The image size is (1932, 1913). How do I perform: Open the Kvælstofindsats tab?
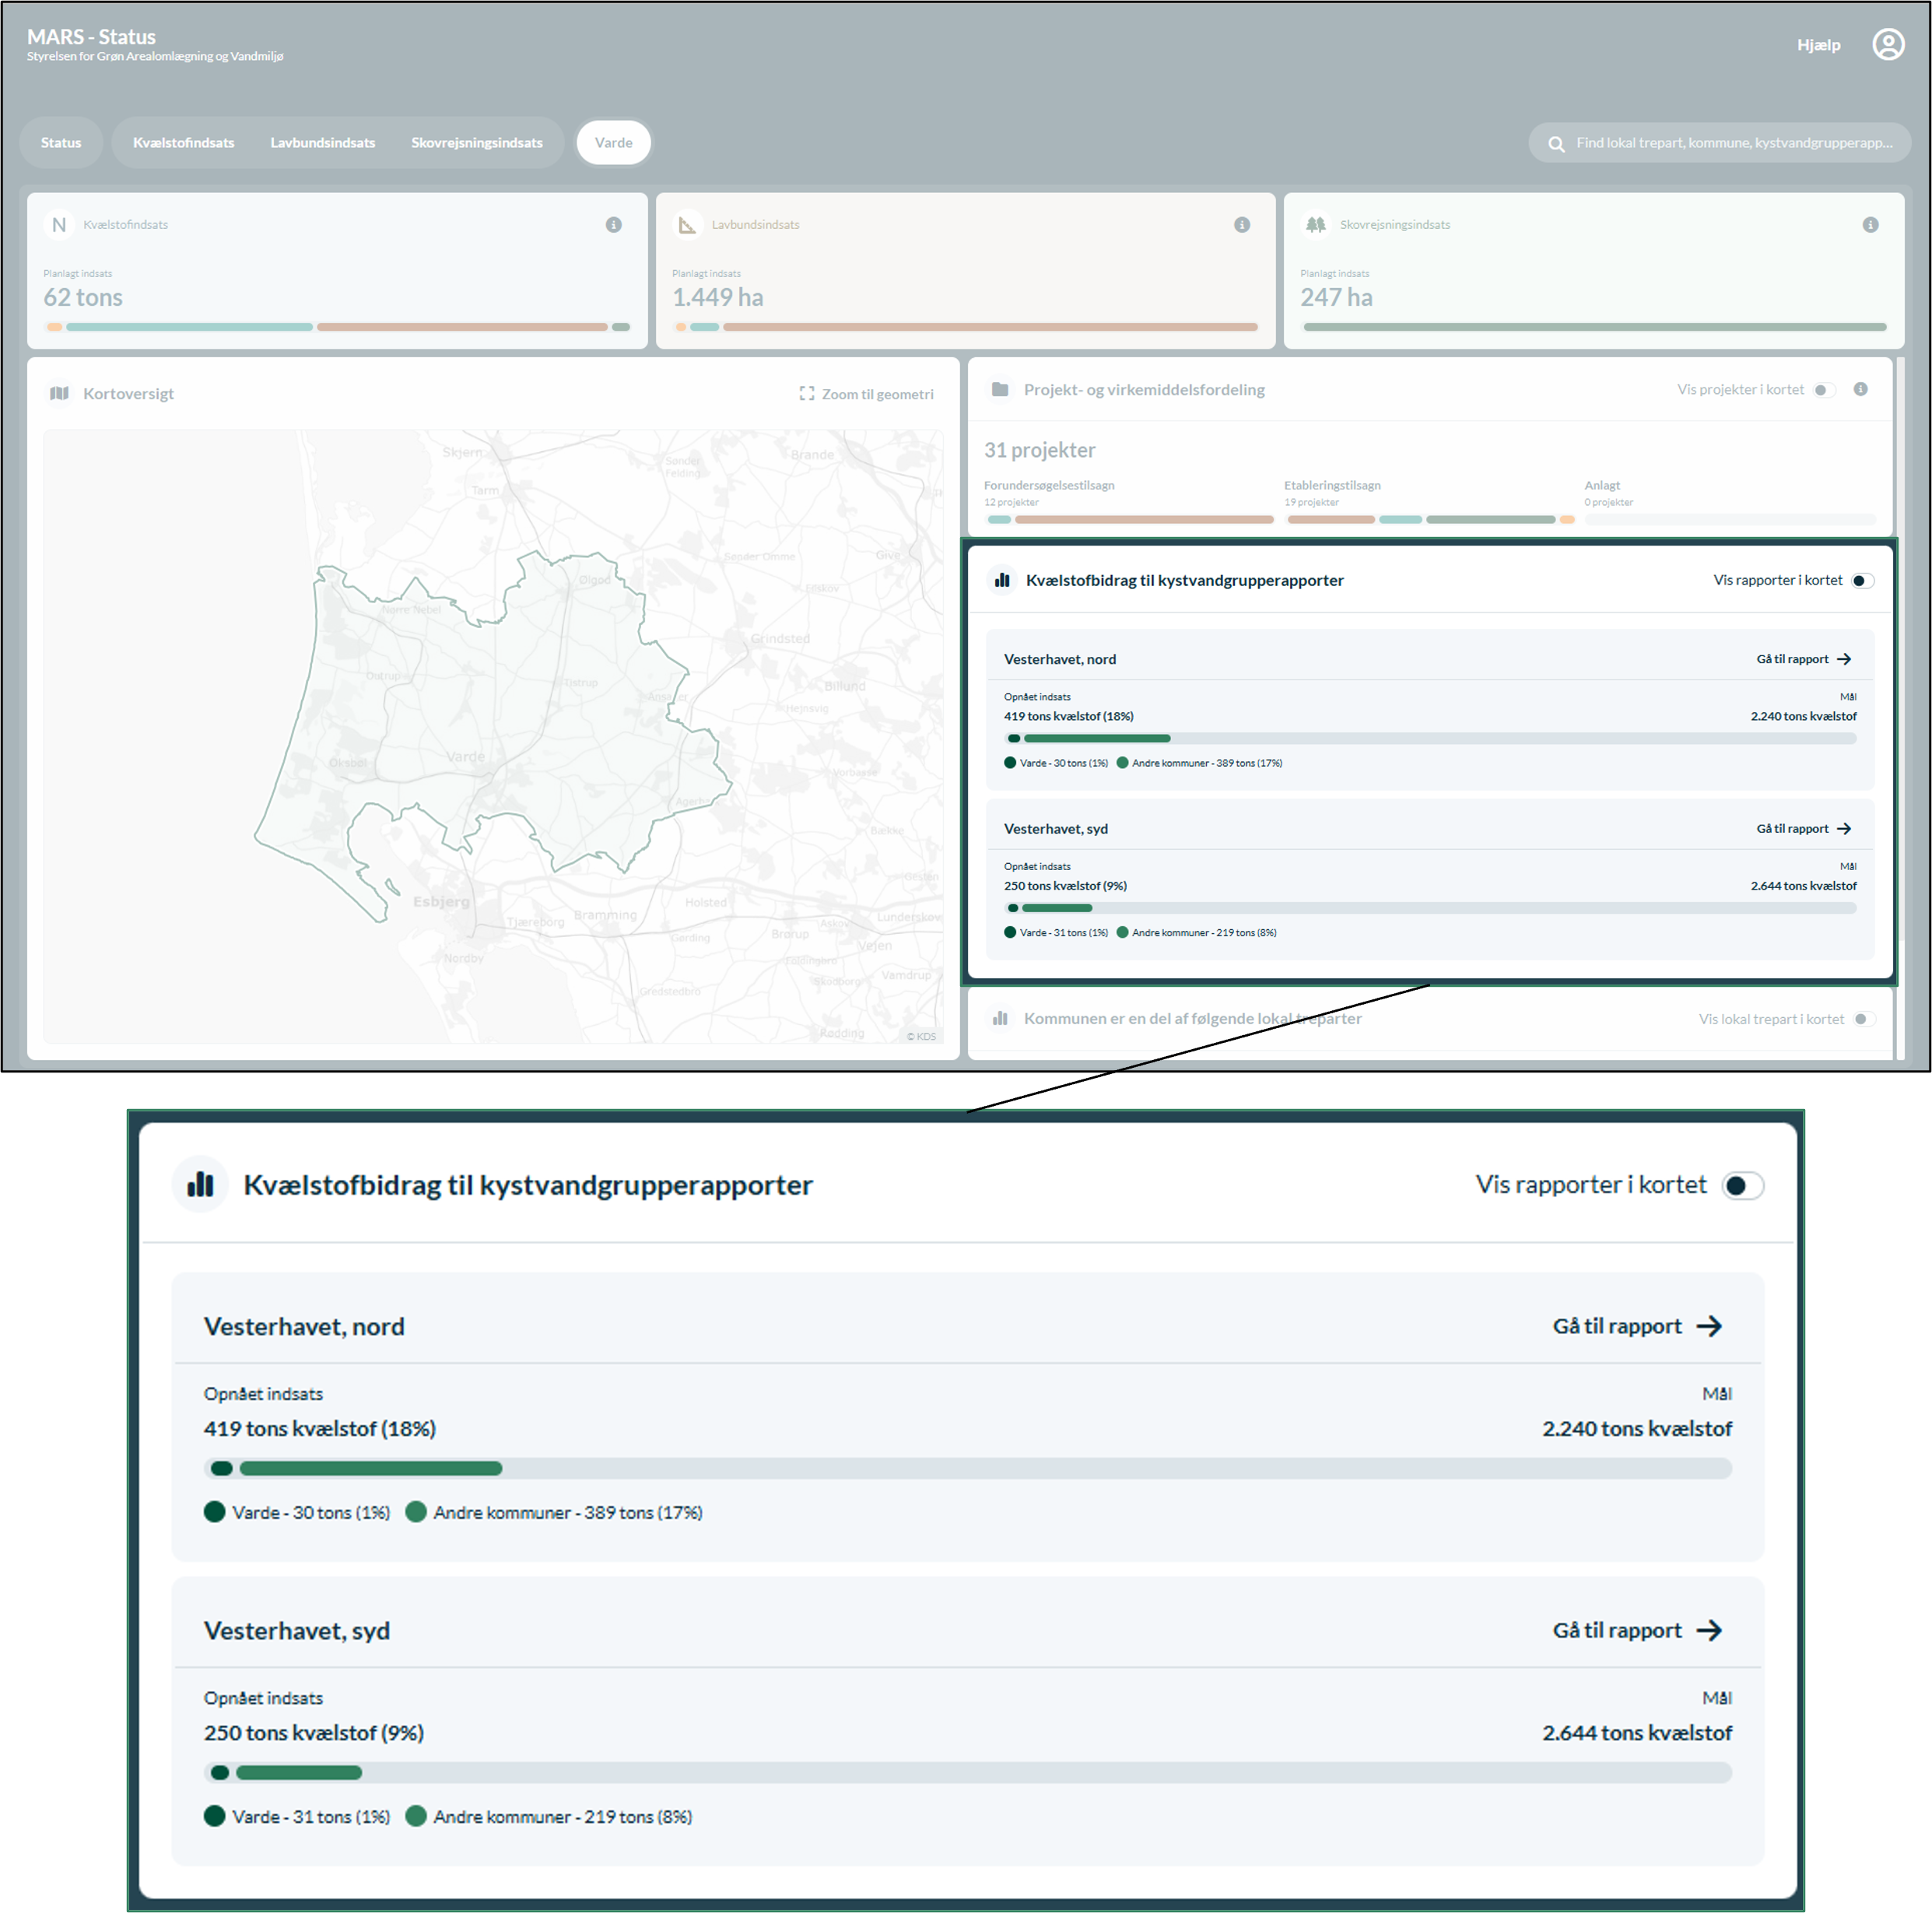[184, 143]
